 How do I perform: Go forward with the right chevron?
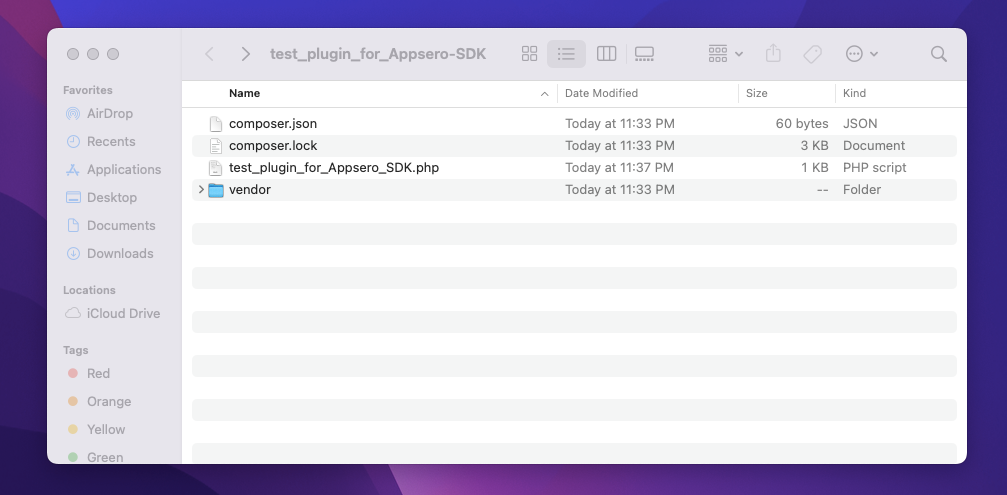tap(245, 54)
